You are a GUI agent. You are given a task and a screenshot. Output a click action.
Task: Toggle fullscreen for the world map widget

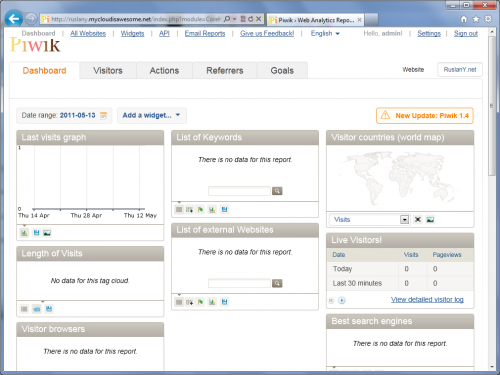418,219
